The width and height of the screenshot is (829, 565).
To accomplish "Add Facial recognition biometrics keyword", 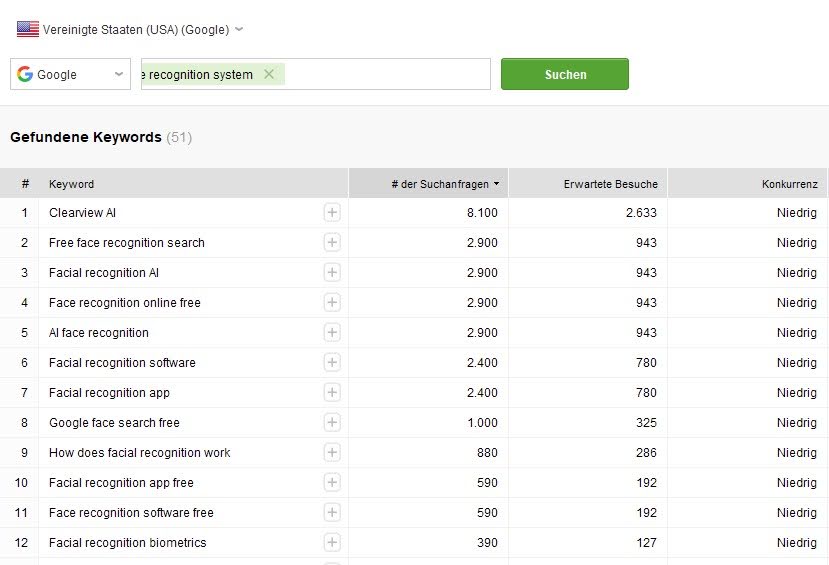I will coord(332,542).
